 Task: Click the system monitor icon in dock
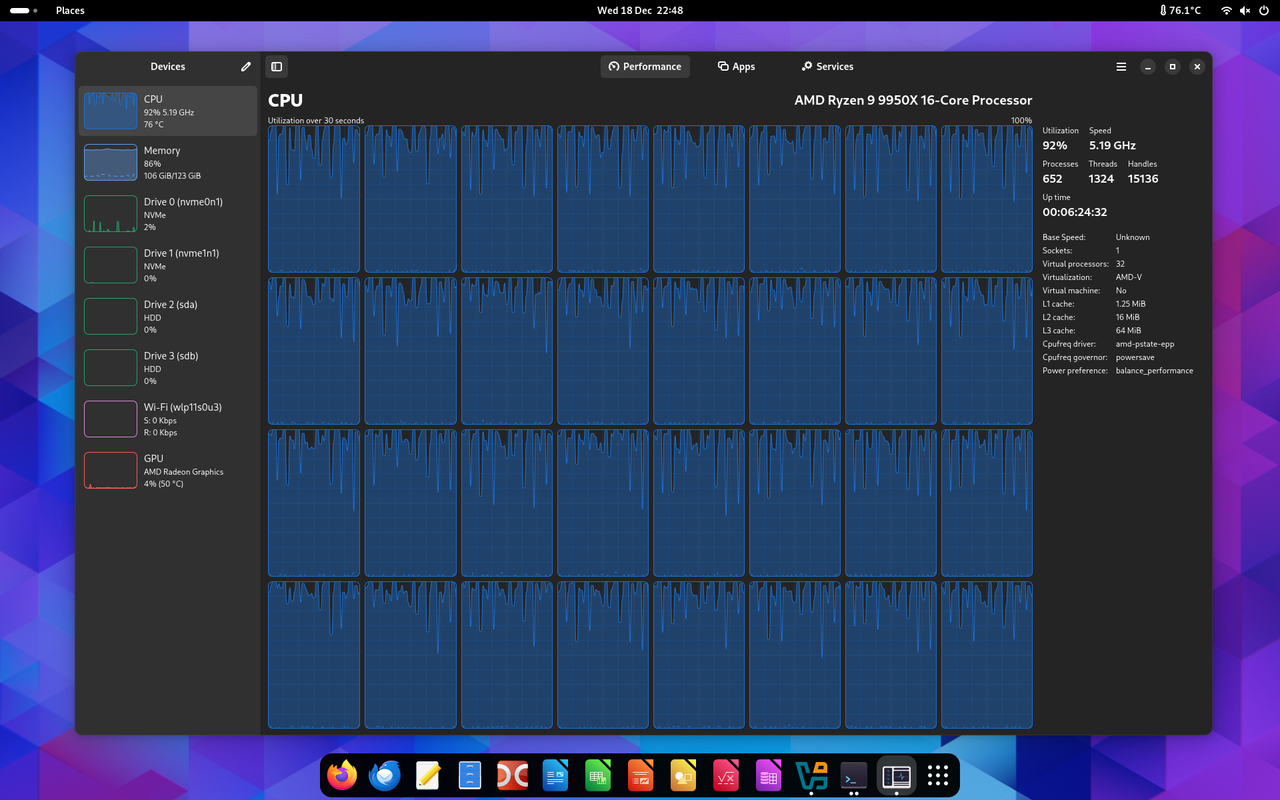tap(896, 775)
